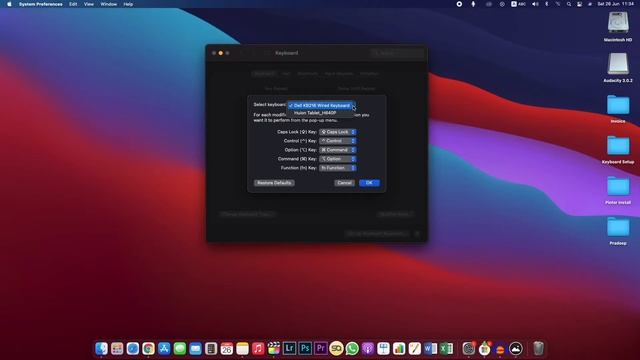Viewport: 640px width, 360px height.
Task: Launch Final Cut Pro from the Dock
Action: [274, 349]
